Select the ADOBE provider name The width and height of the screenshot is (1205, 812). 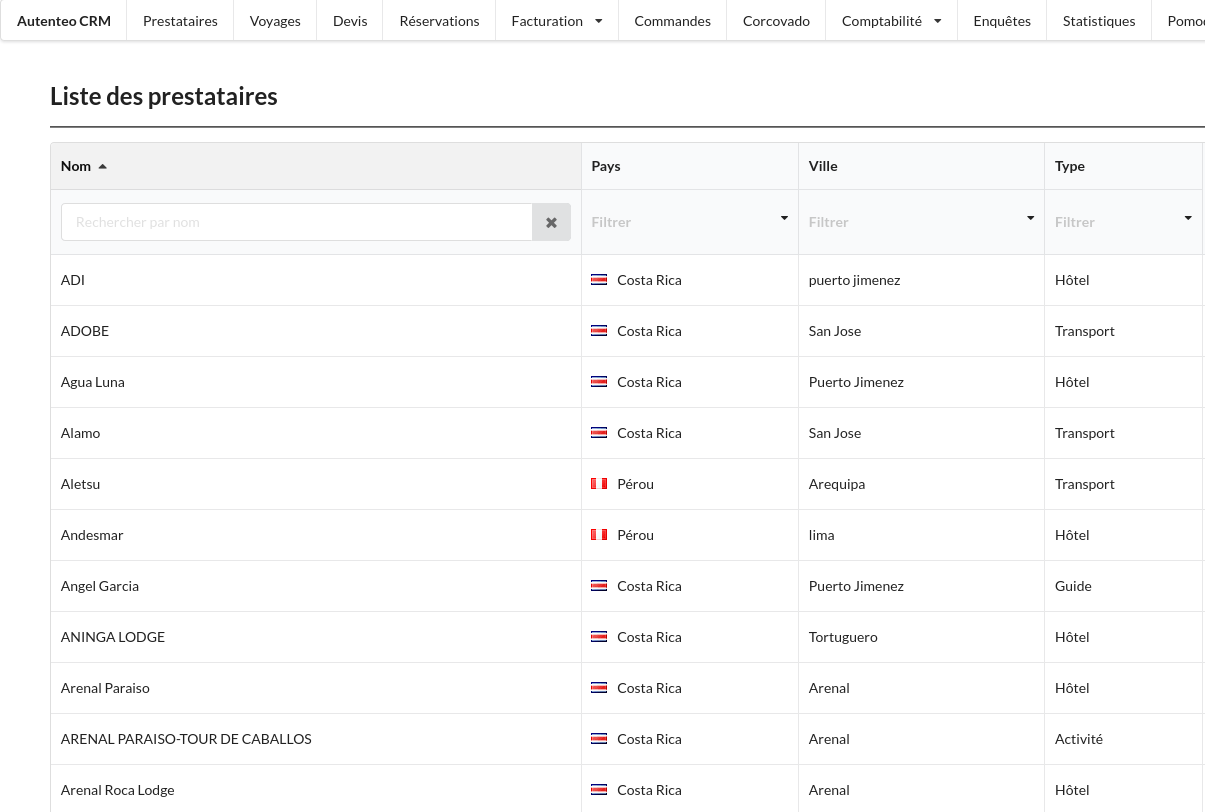(x=85, y=331)
